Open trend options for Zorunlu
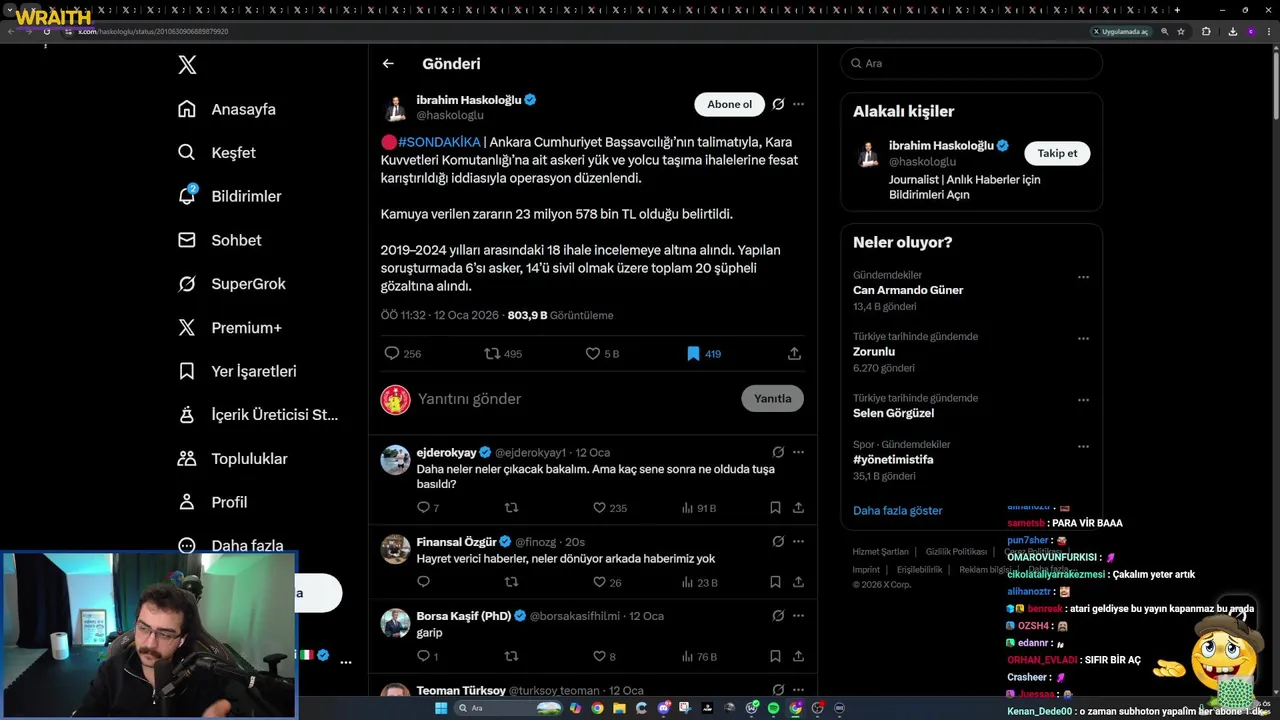Image resolution: width=1280 pixels, height=720 pixels. (1083, 338)
